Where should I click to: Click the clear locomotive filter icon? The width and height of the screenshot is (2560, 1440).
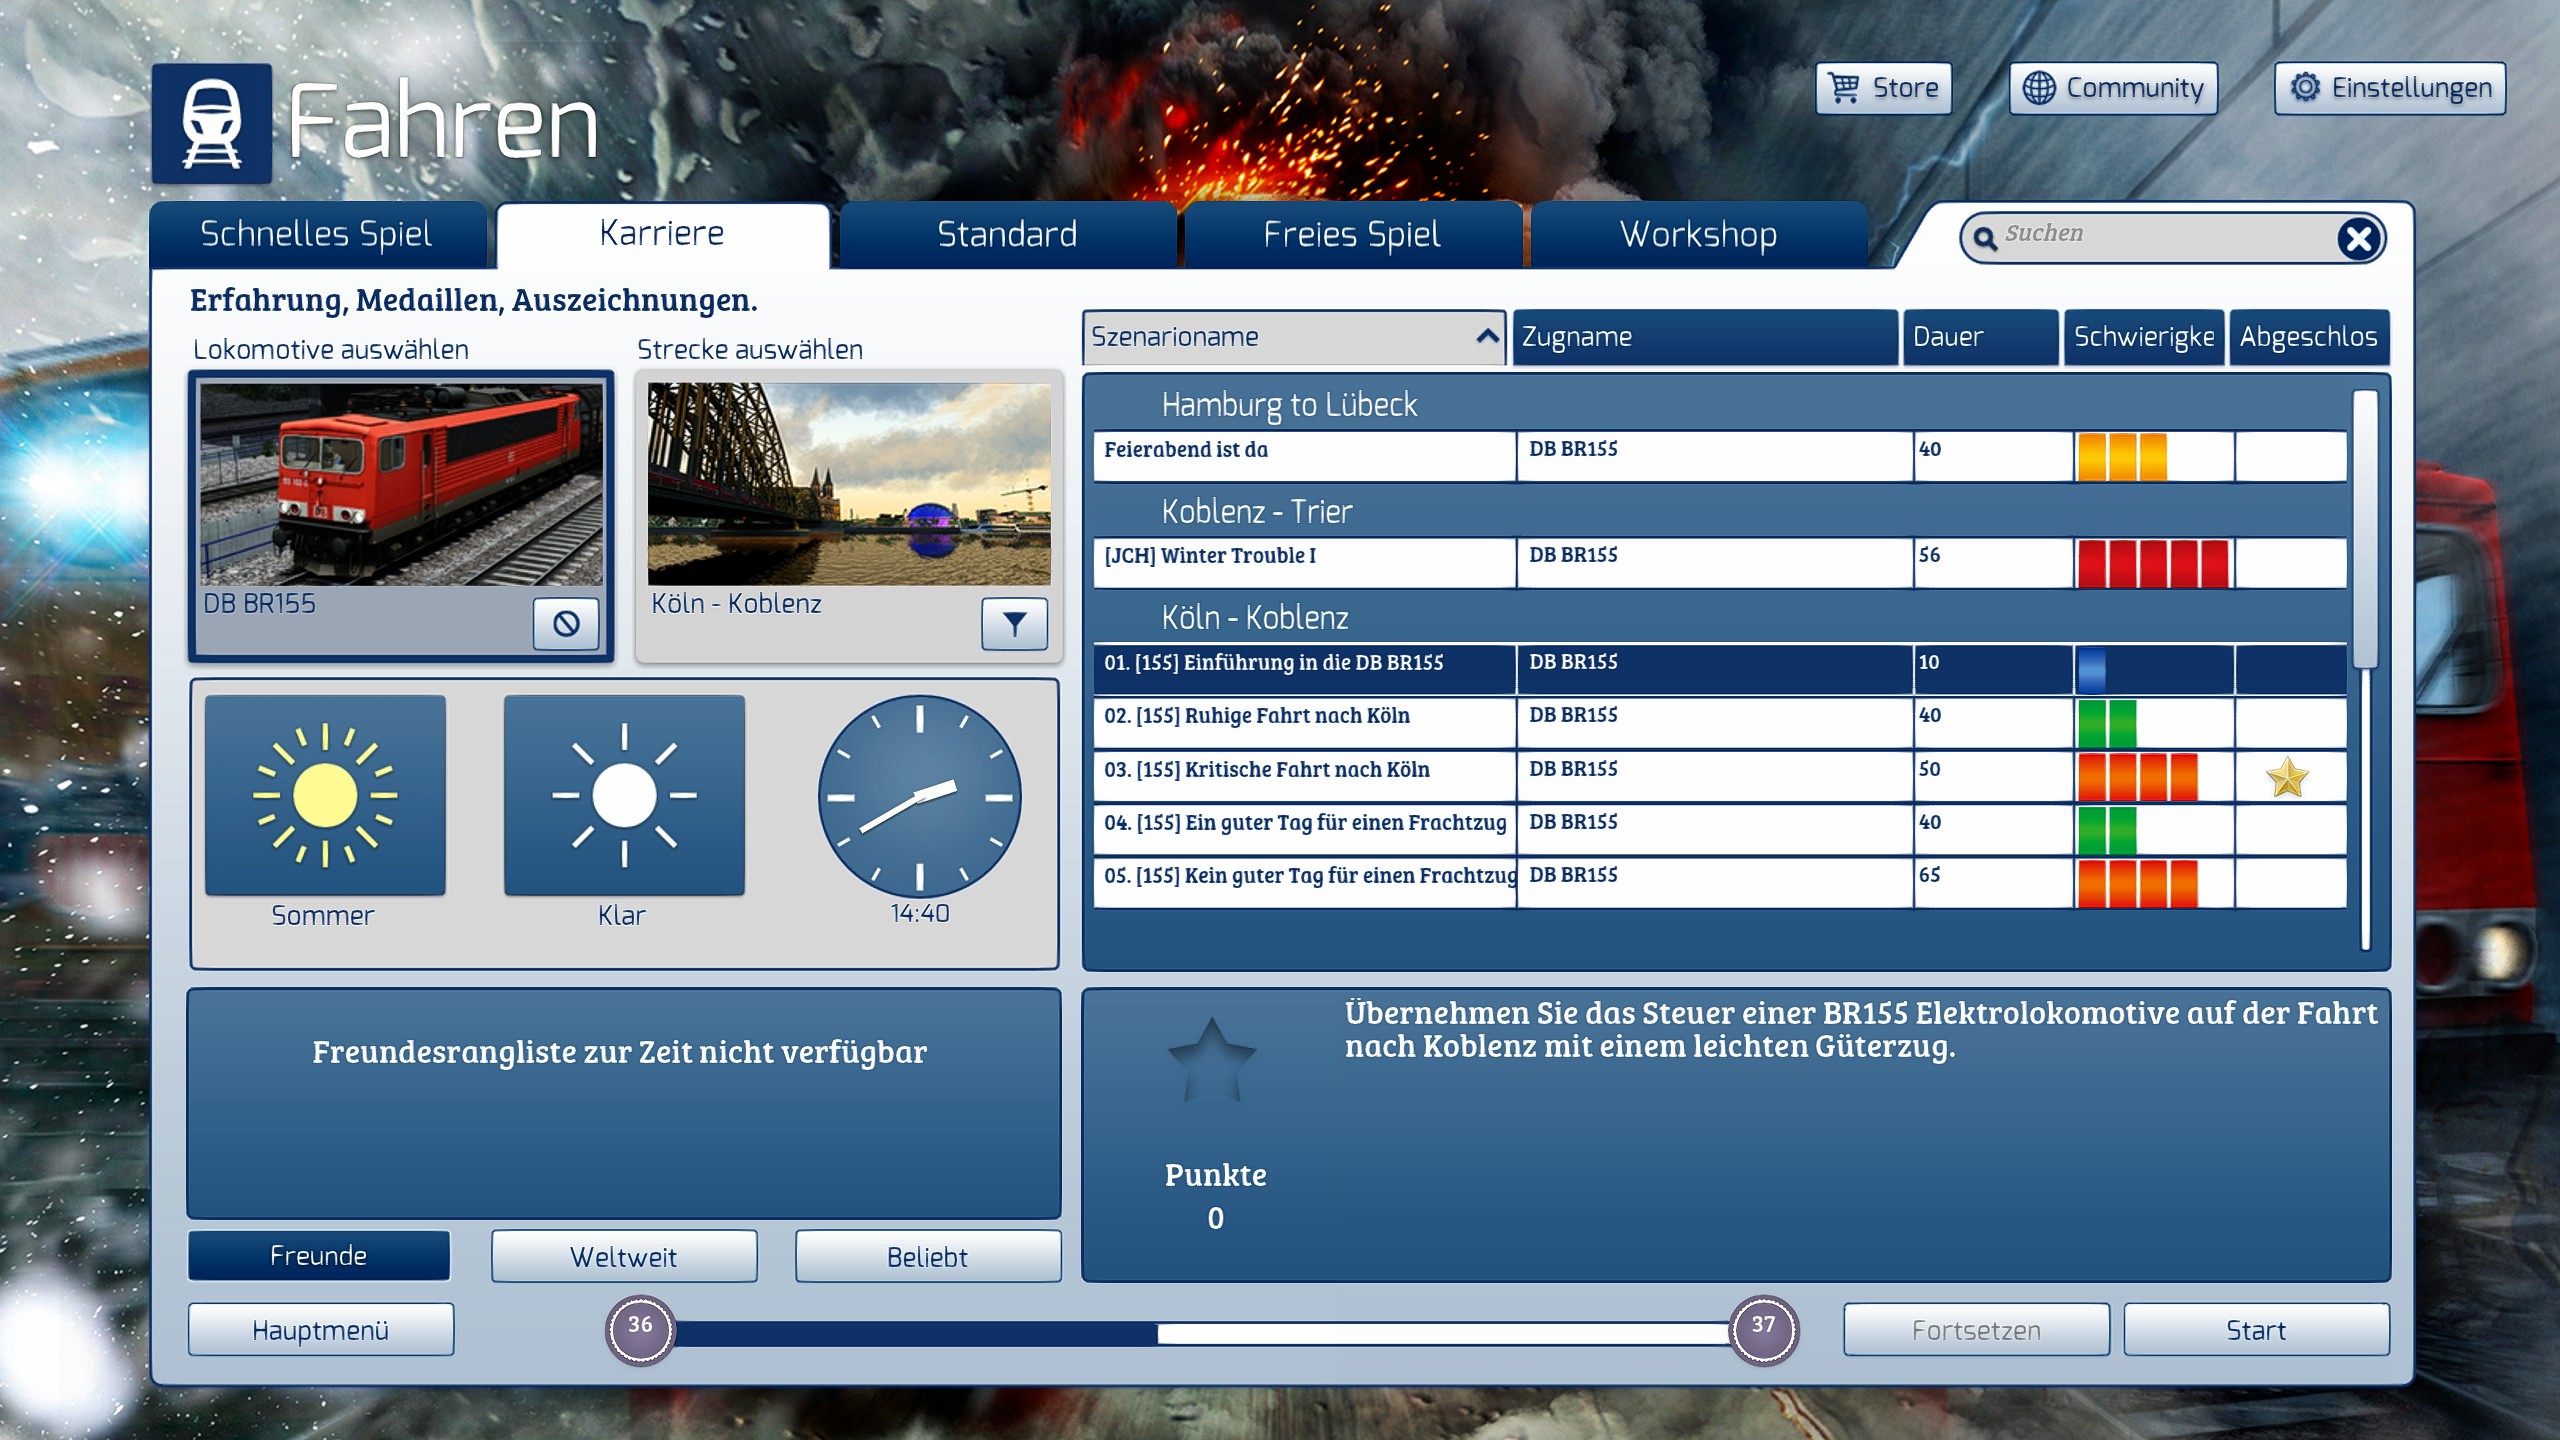click(x=566, y=624)
